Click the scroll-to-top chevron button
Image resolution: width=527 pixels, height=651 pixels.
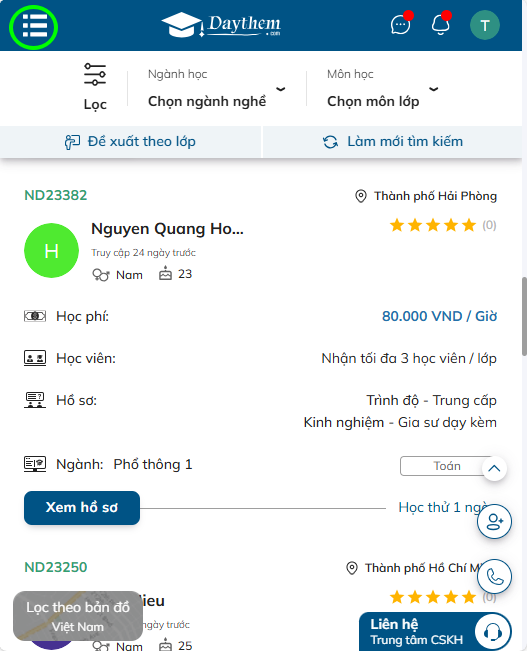point(494,469)
